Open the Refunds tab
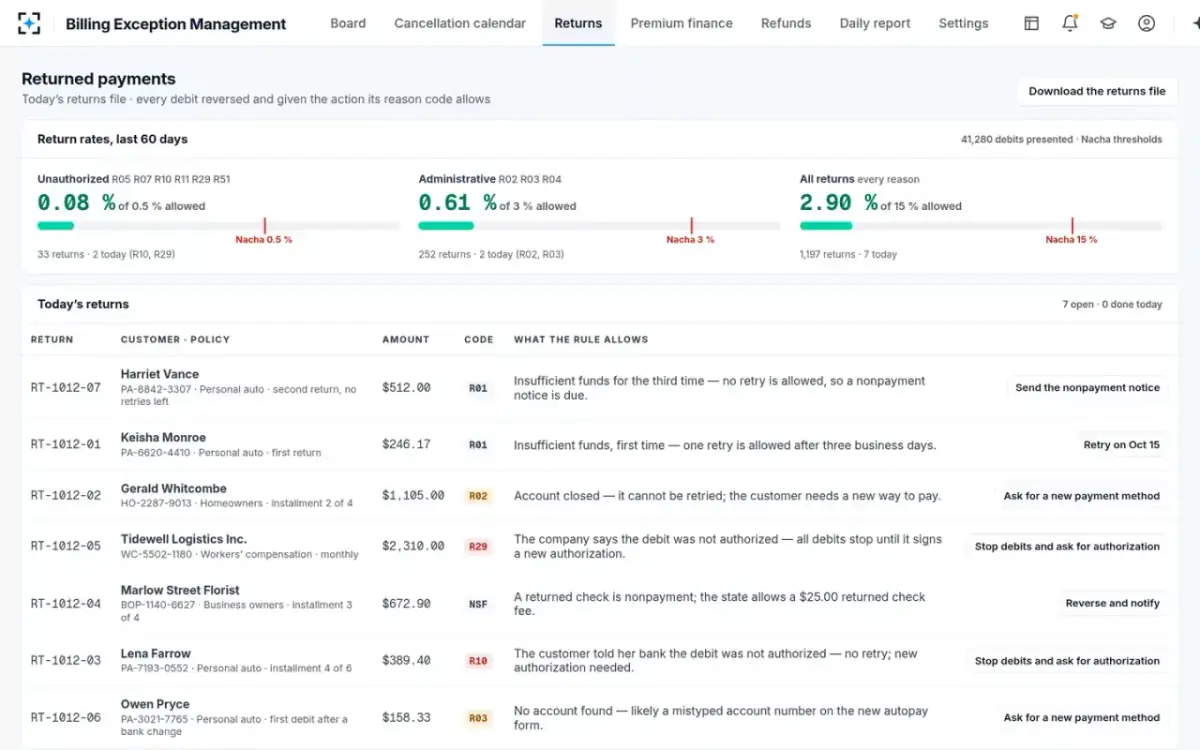This screenshot has width=1200, height=750. (786, 23)
